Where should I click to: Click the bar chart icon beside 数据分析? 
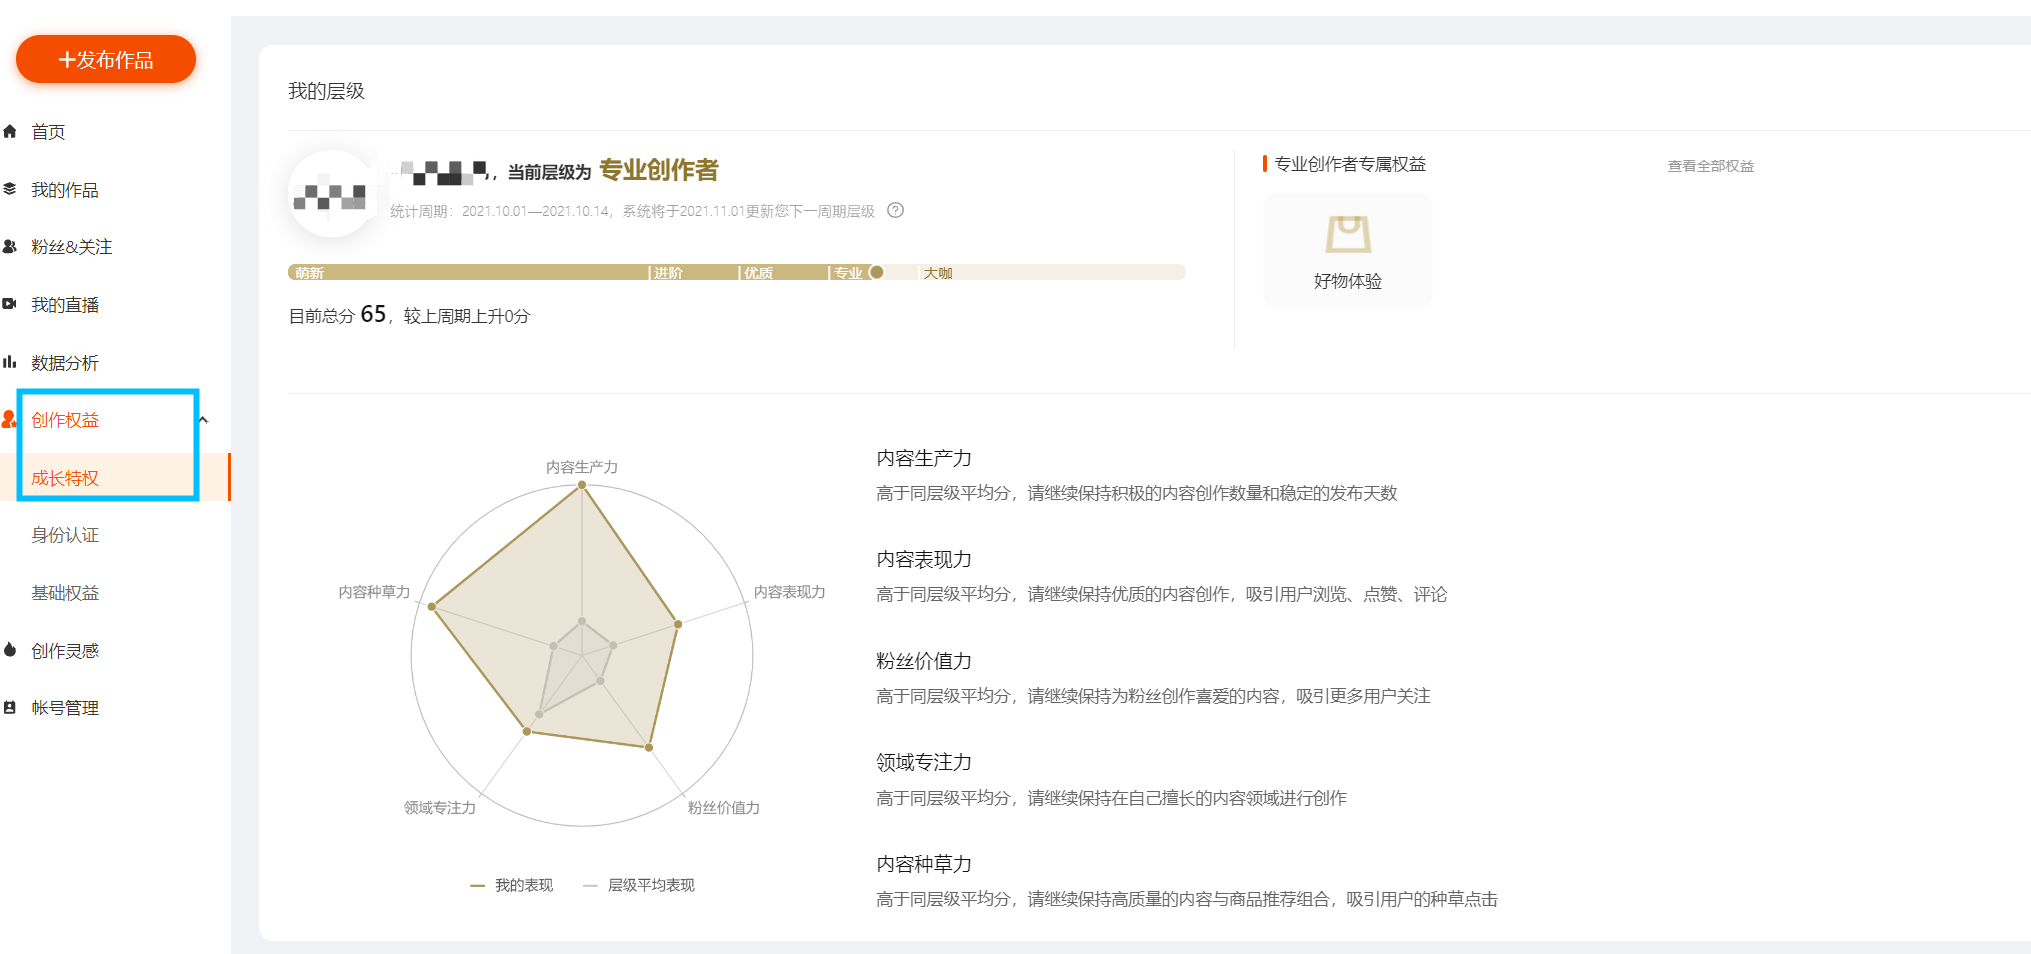coord(10,362)
